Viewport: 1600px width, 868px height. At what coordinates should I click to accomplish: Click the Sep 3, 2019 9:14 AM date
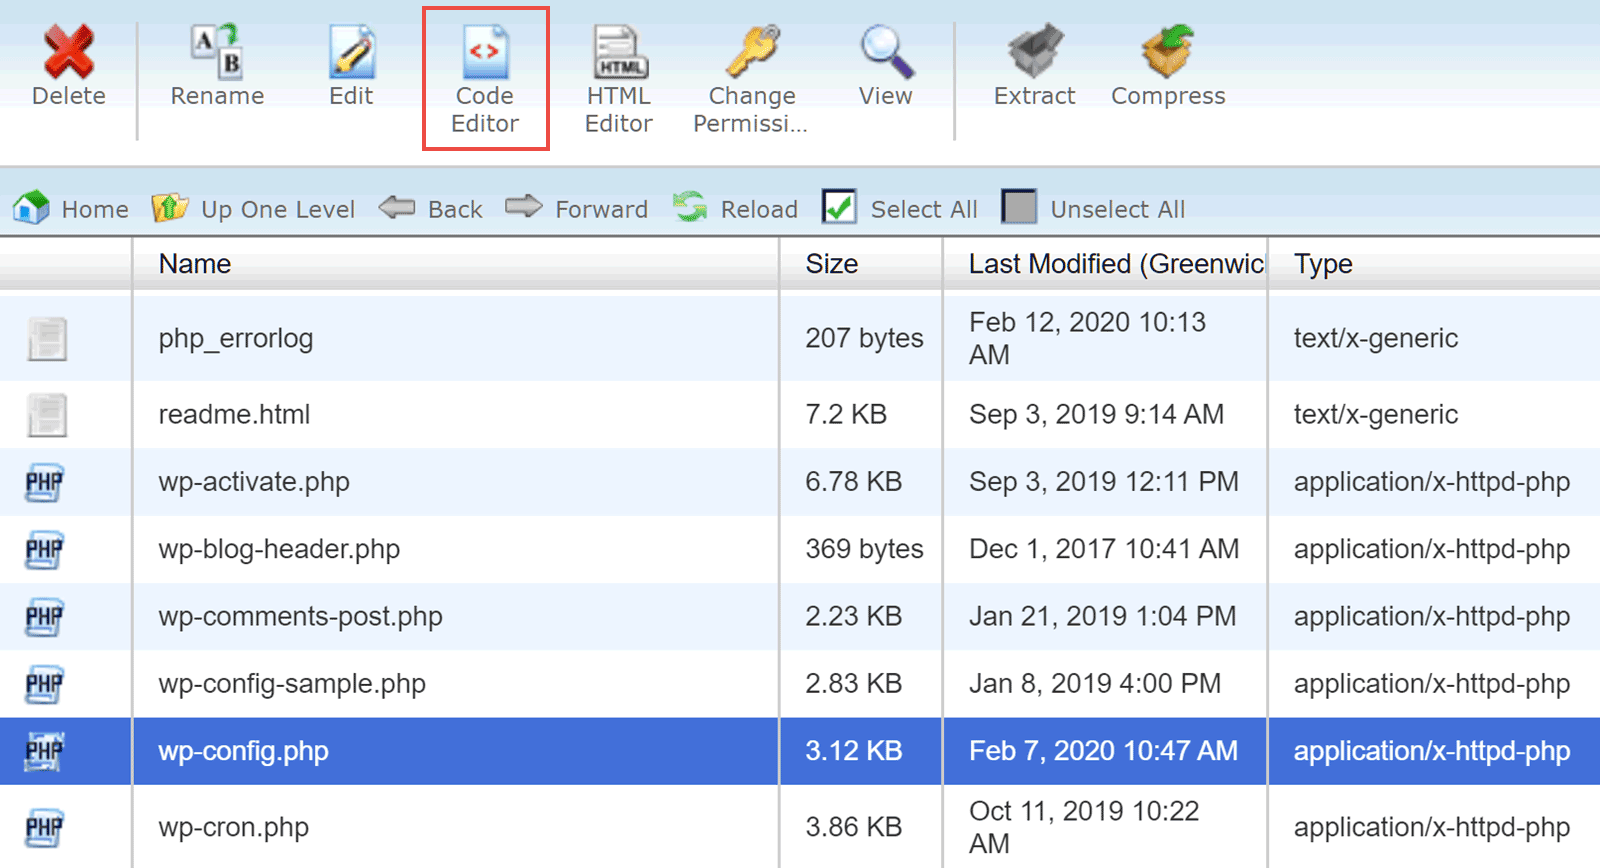(x=1096, y=414)
